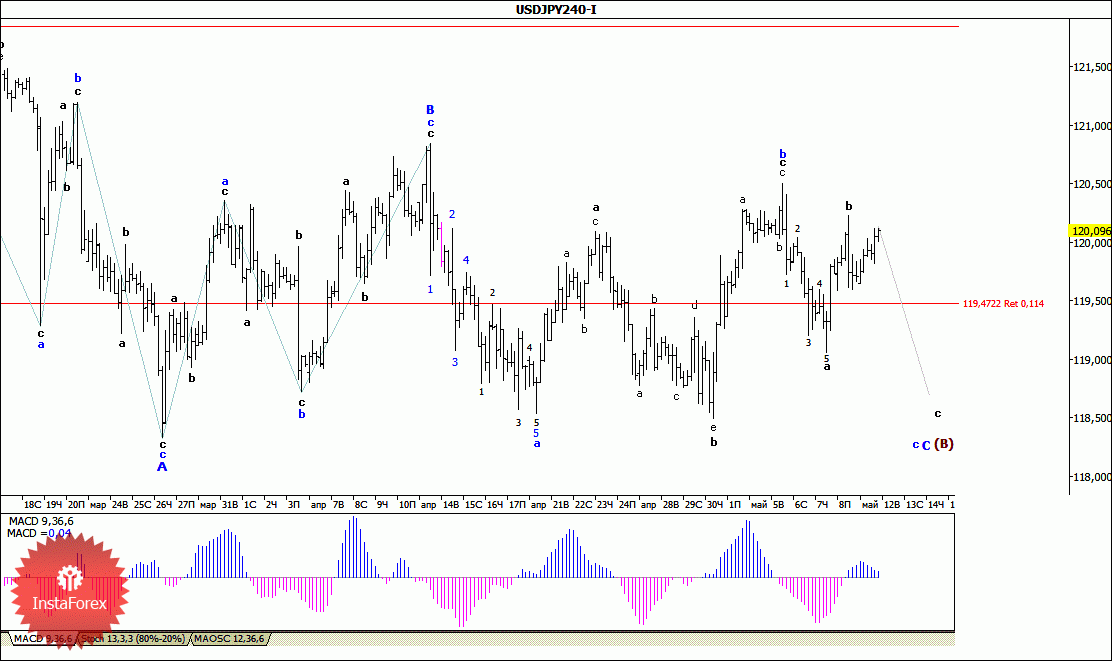This screenshot has width=1112, height=661.
Task: Click the USDJPY240-I chart title
Action: click(x=556, y=9)
